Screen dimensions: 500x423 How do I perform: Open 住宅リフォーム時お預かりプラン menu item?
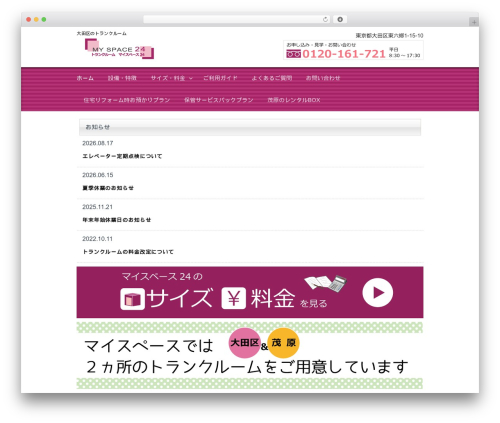point(127,100)
